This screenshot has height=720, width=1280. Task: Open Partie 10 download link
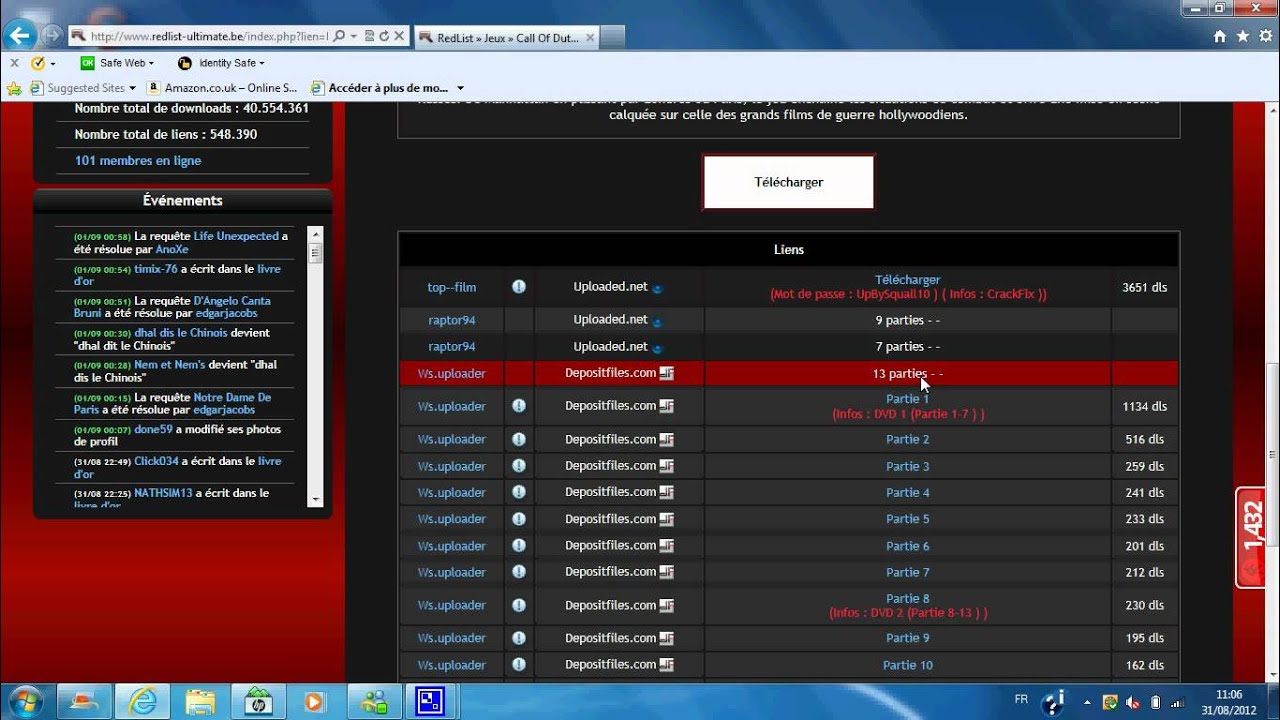pyautogui.click(x=907, y=665)
